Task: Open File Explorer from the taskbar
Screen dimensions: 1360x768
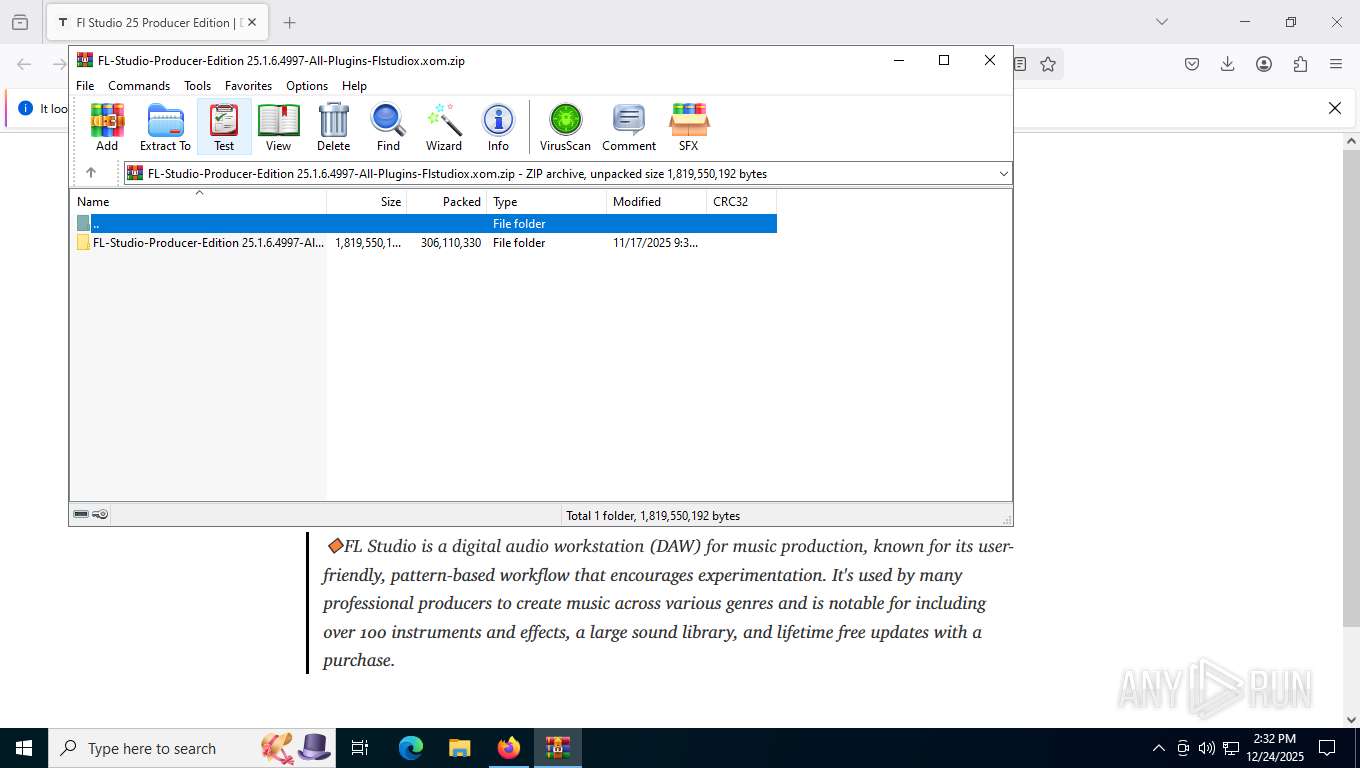Action: click(x=459, y=748)
